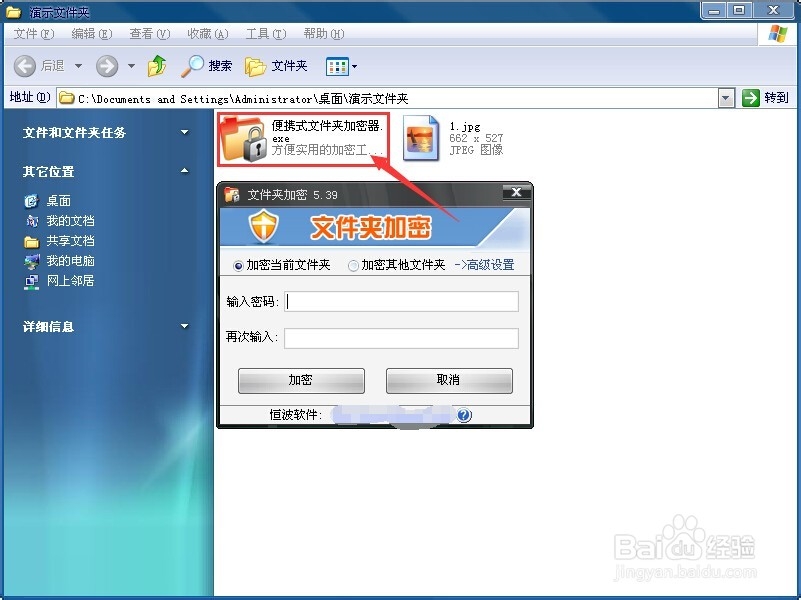Image resolution: width=801 pixels, height=600 pixels.
Task: Click the 输入密码 password field
Action: [402, 301]
